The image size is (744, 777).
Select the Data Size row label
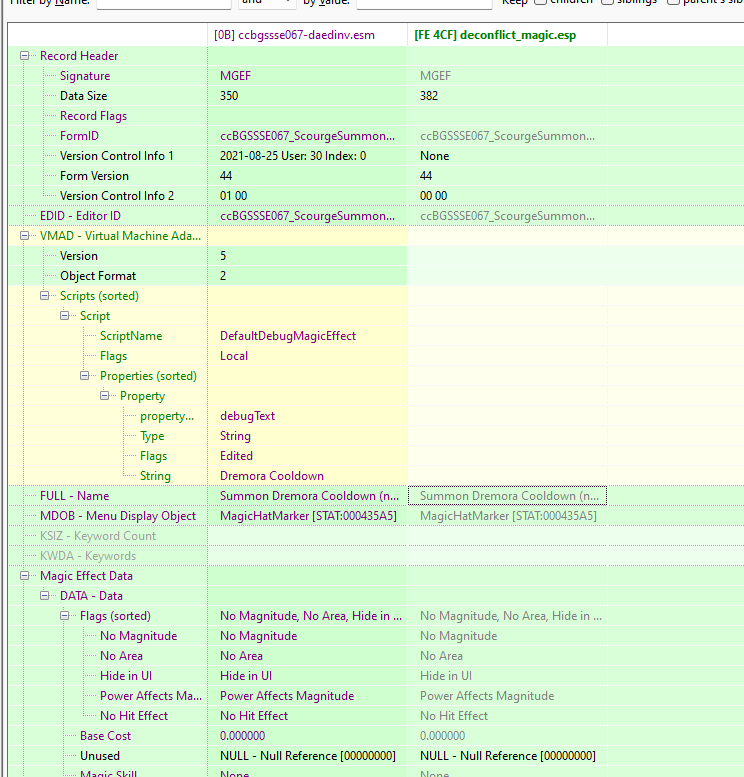(83, 96)
